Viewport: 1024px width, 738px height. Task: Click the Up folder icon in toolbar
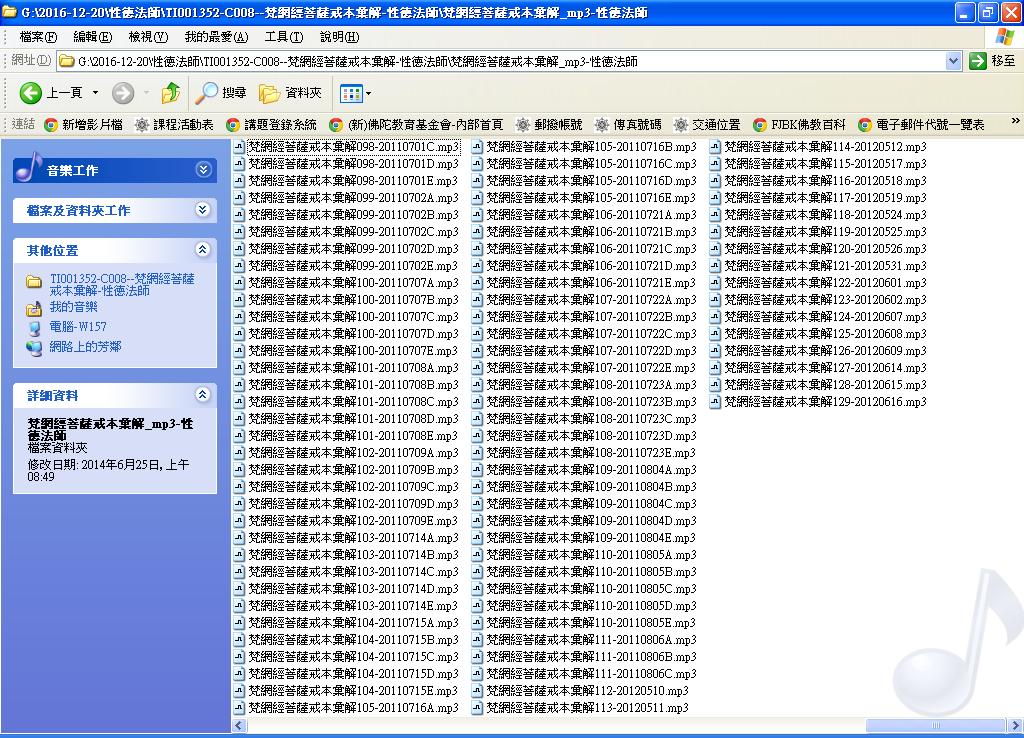(x=171, y=93)
